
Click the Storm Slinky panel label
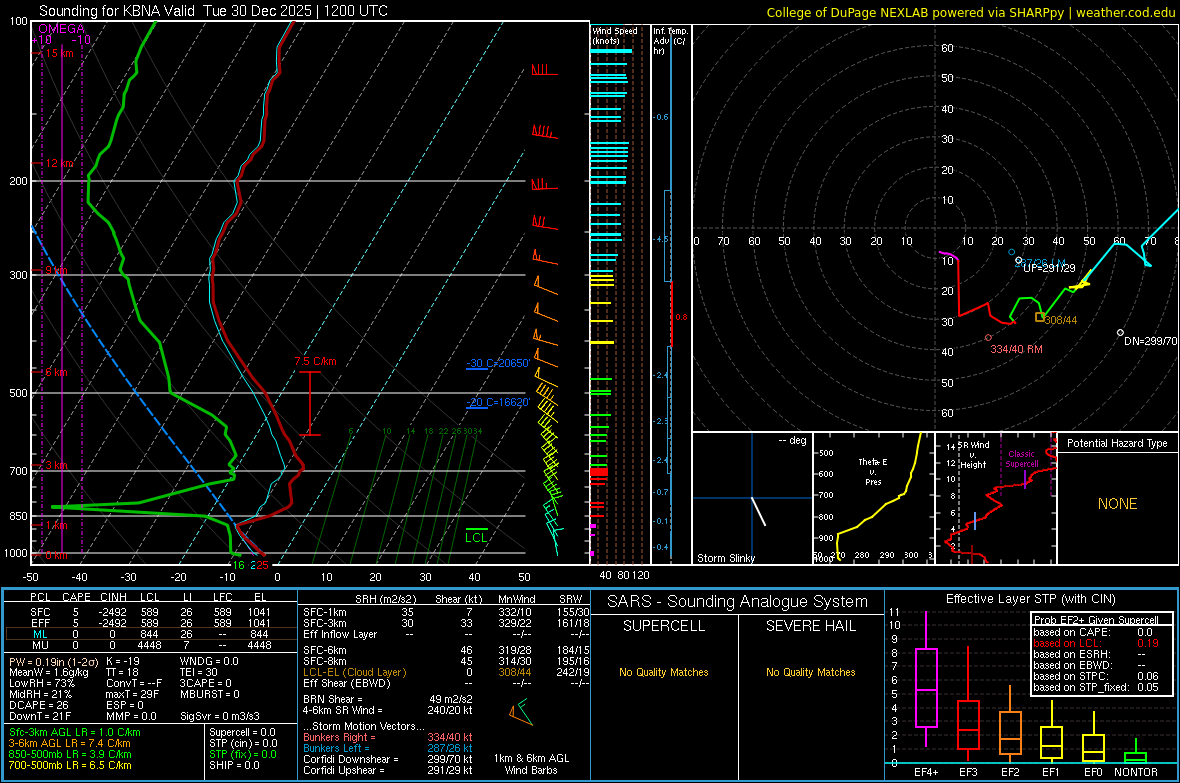pyautogui.click(x=725, y=558)
